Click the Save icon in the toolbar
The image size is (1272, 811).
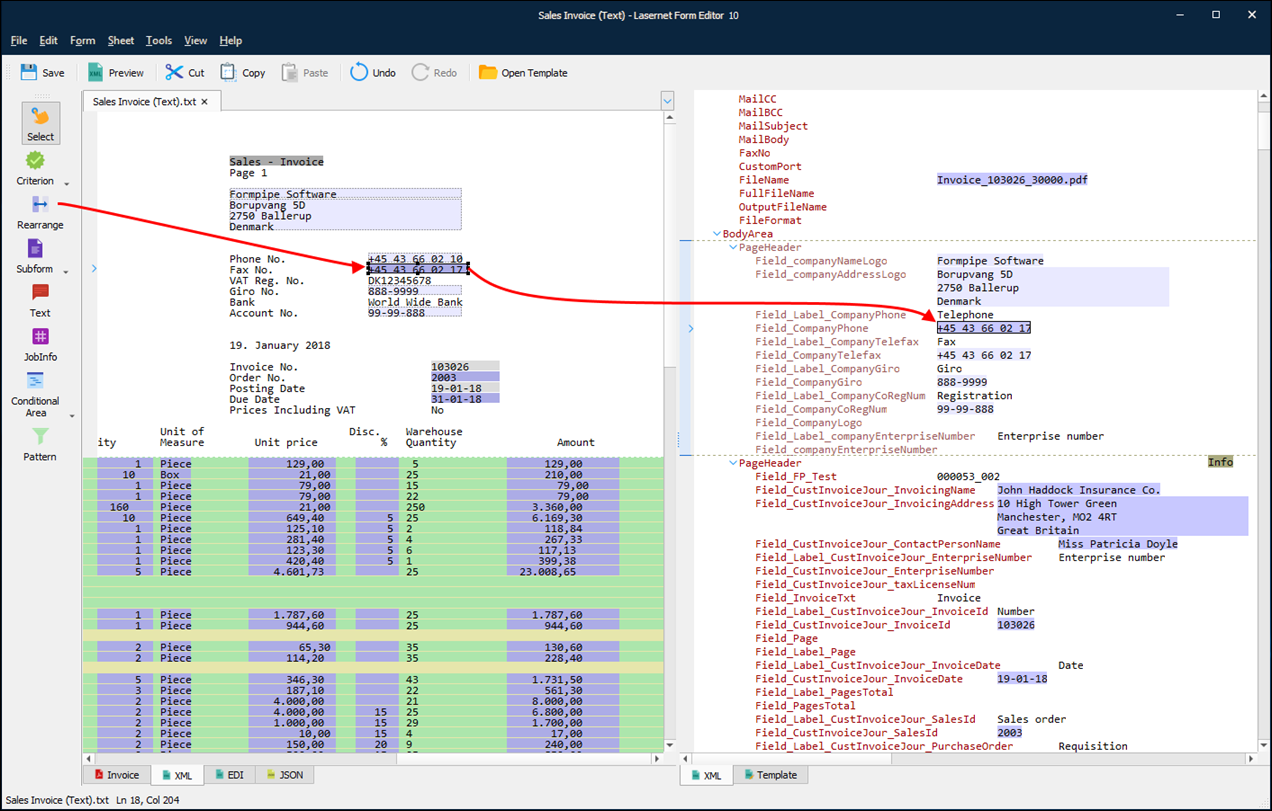(x=29, y=72)
